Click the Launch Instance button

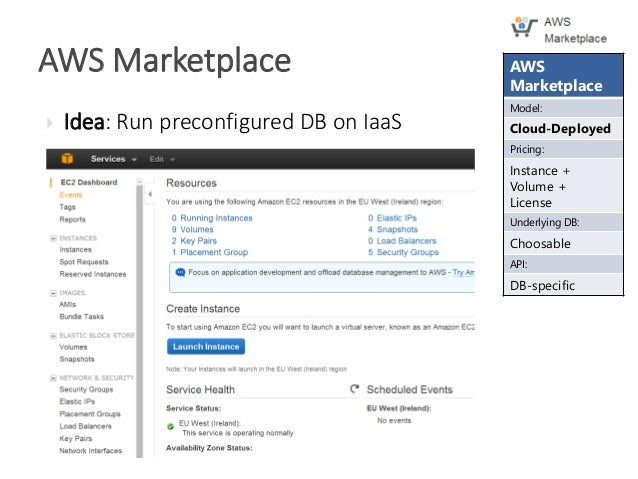point(206,347)
